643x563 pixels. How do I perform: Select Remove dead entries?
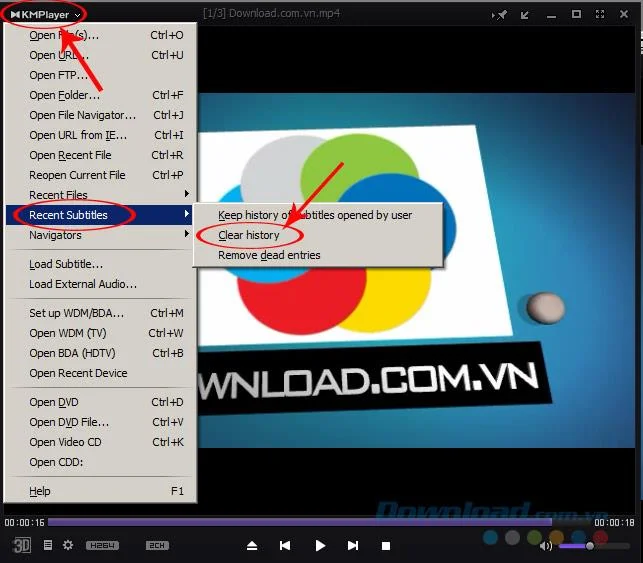click(x=318, y=255)
